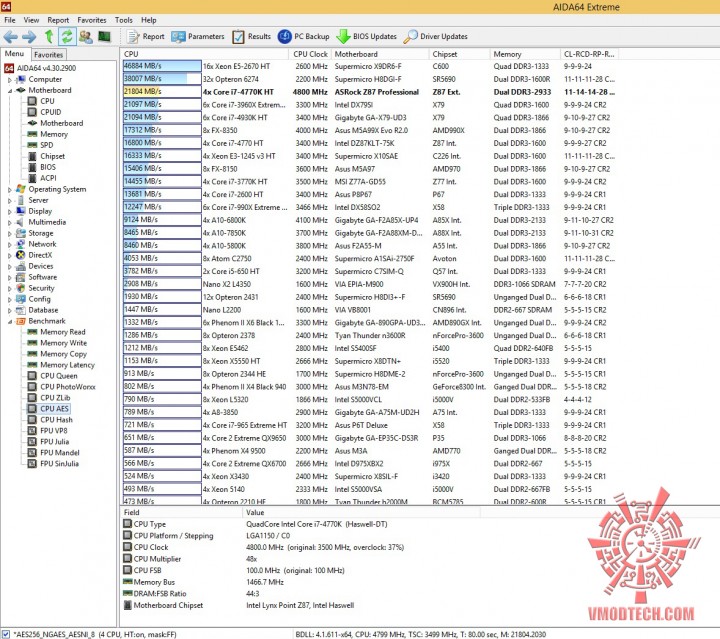Open benchmark Parameters
This screenshot has height=639, width=720.
(197, 36)
